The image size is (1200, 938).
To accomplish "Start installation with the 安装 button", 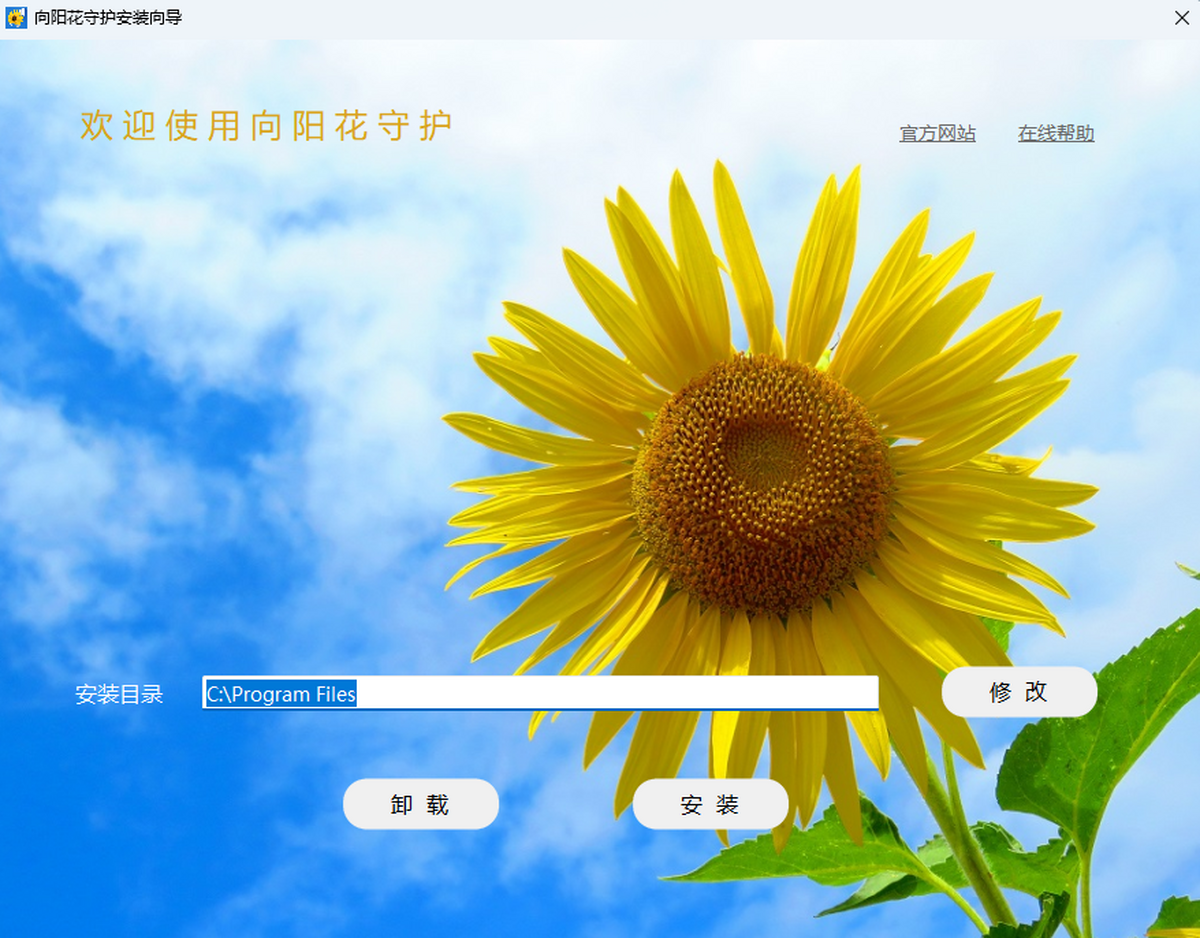I will tap(710, 805).
